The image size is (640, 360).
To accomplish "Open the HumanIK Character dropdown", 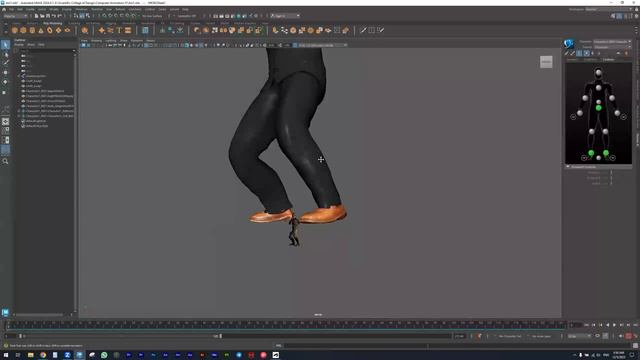I will click(612, 42).
